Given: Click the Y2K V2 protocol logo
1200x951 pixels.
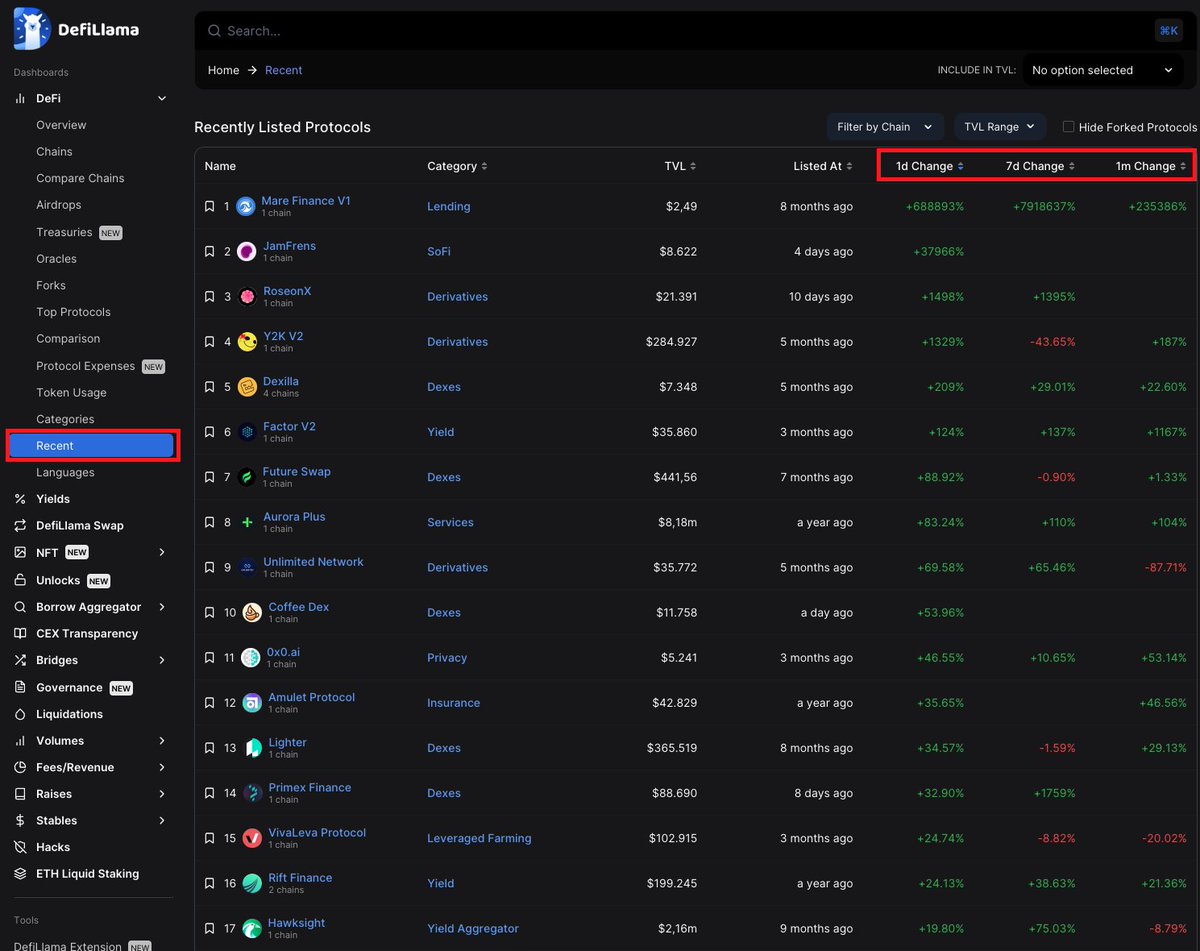Looking at the screenshot, I should (246, 342).
